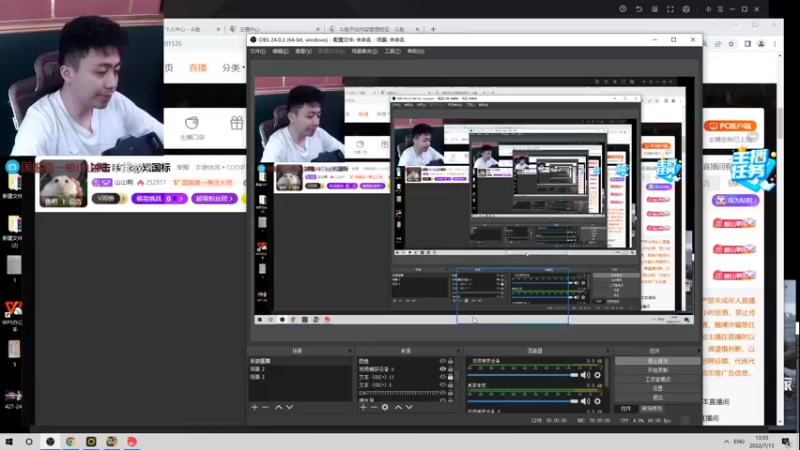Screen dimensions: 800x450
Task: Click the 直播 link on the Douyu page
Action: pos(198,68)
